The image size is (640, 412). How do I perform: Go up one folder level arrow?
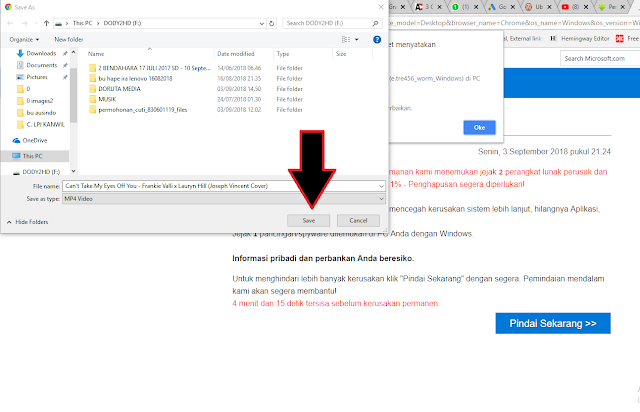coord(46,23)
